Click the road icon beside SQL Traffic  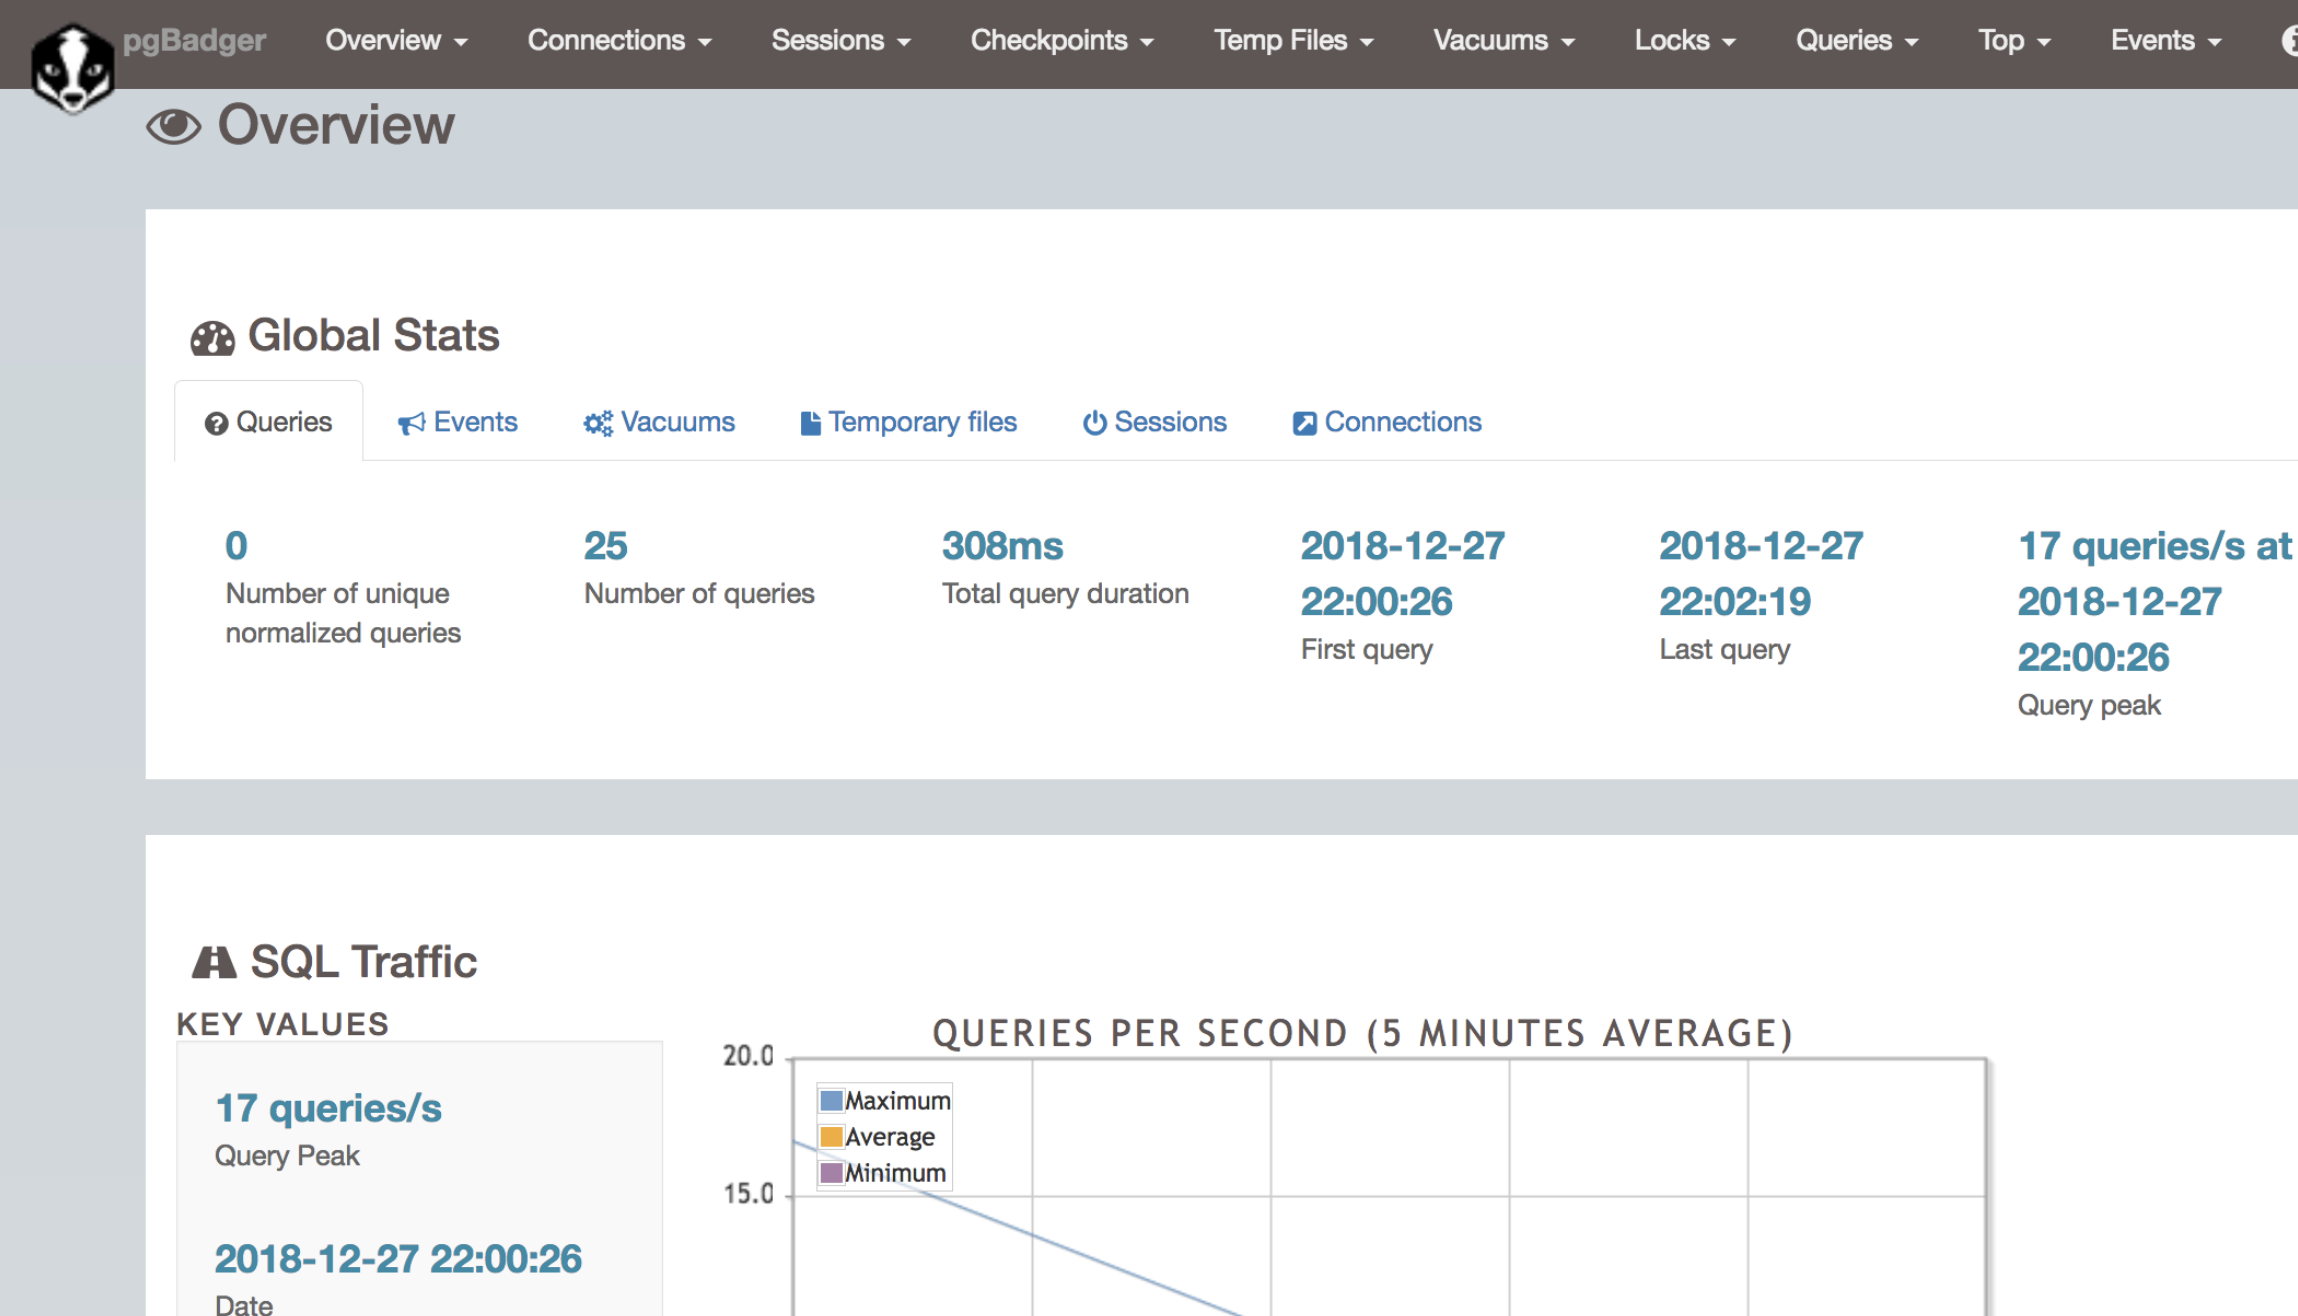[213, 963]
